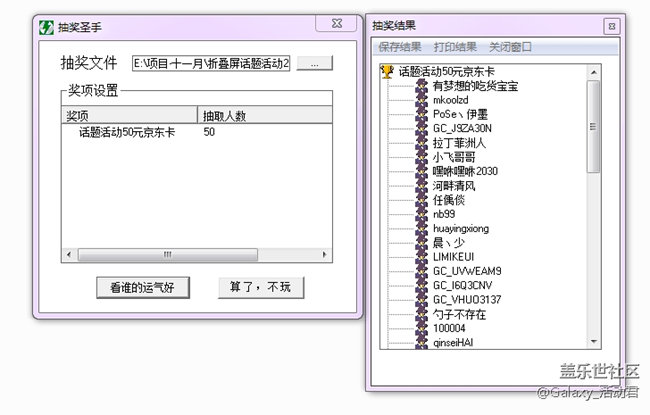Screen dimensions: 650x415
Task: Select winner nb99 in results
Action: [444, 214]
